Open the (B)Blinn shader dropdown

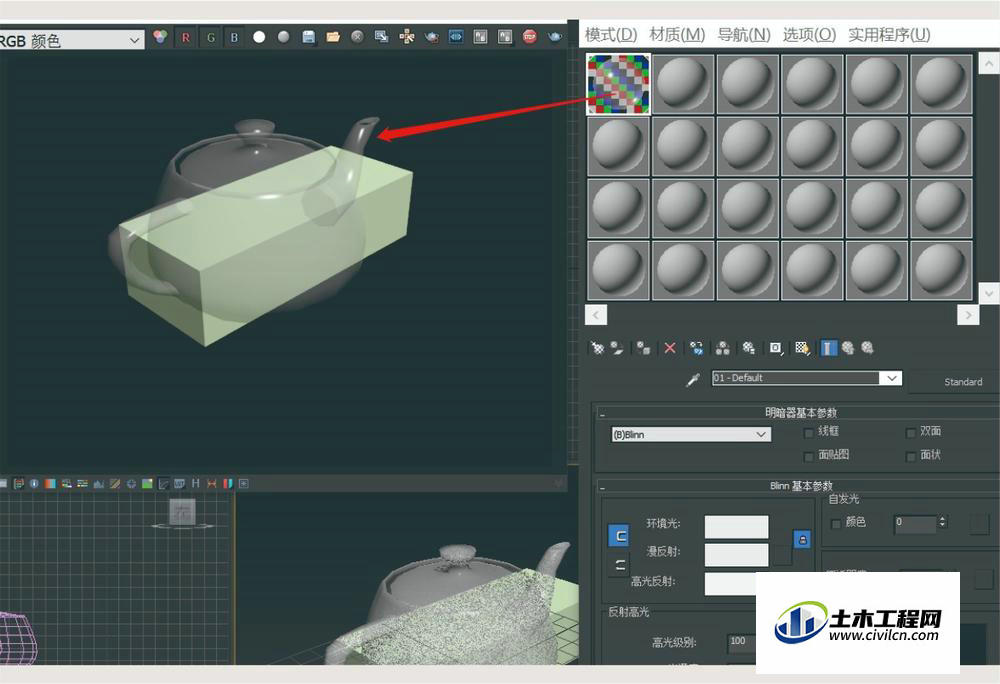(691, 434)
